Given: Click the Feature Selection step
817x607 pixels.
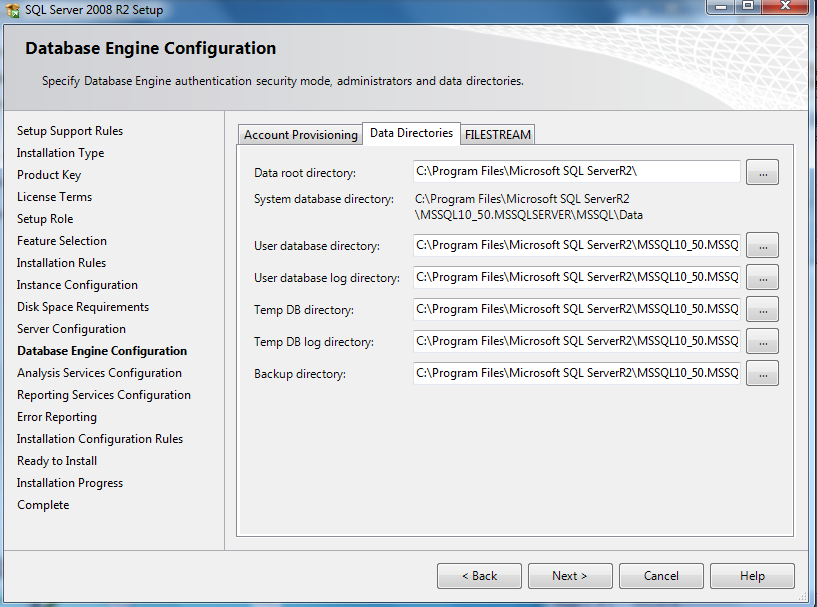Looking at the screenshot, I should [61, 241].
